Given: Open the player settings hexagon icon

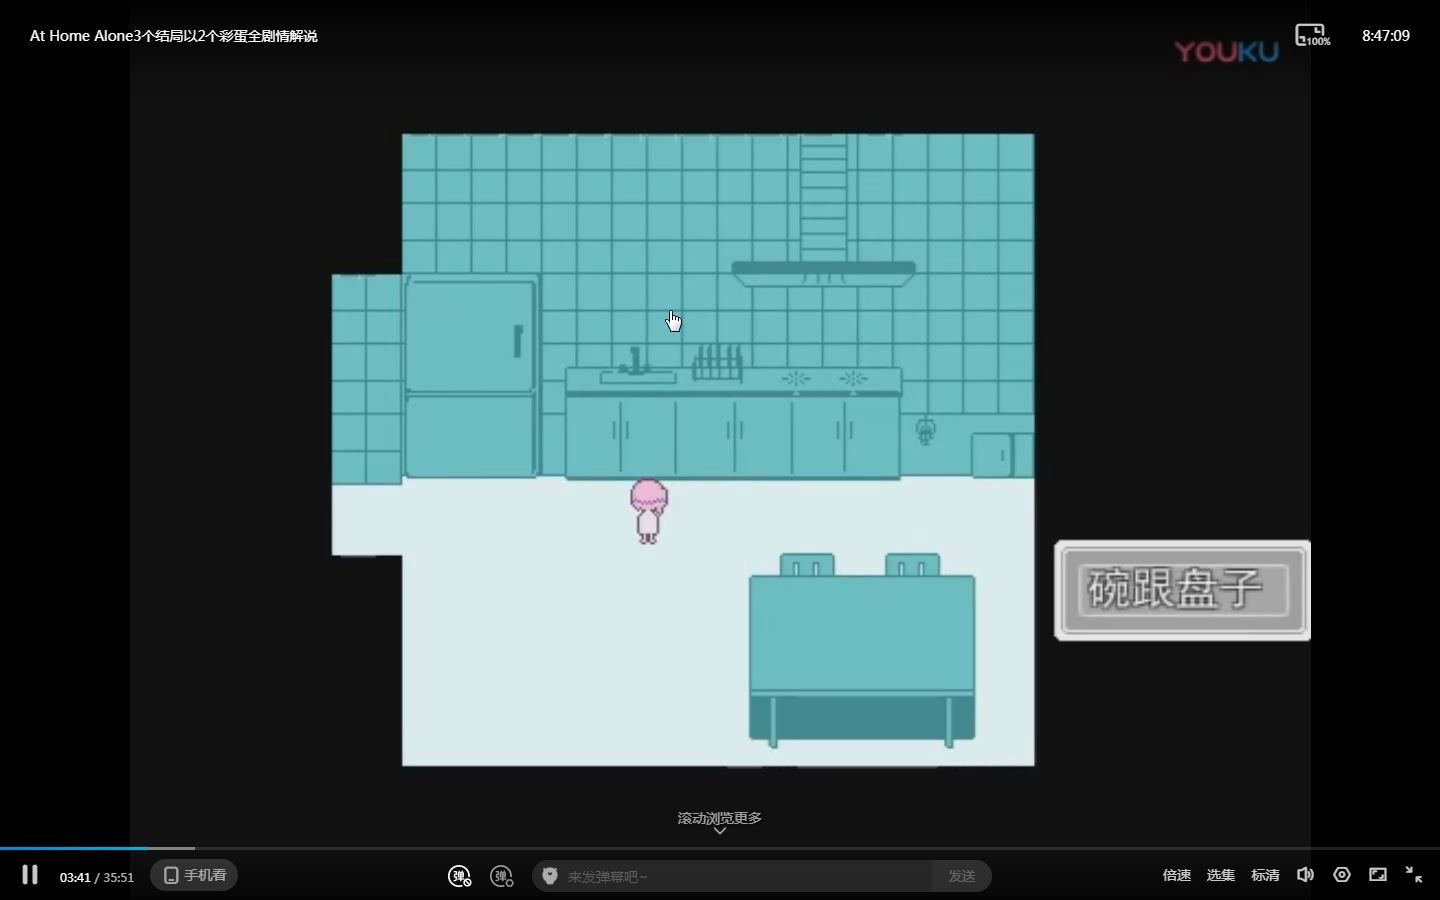Looking at the screenshot, I should [x=1342, y=875].
